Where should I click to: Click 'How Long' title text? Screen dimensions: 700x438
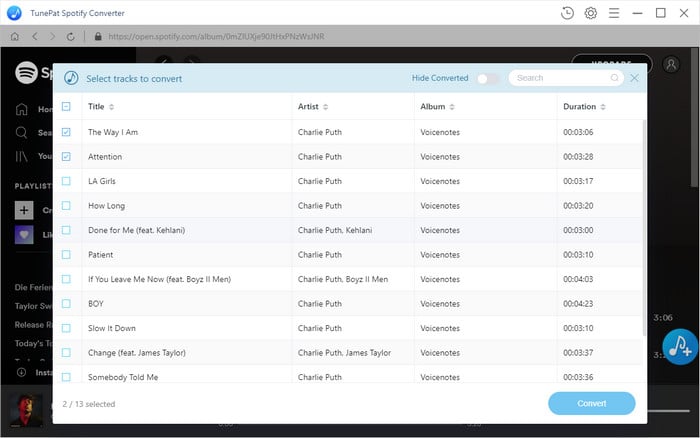tap(106, 206)
